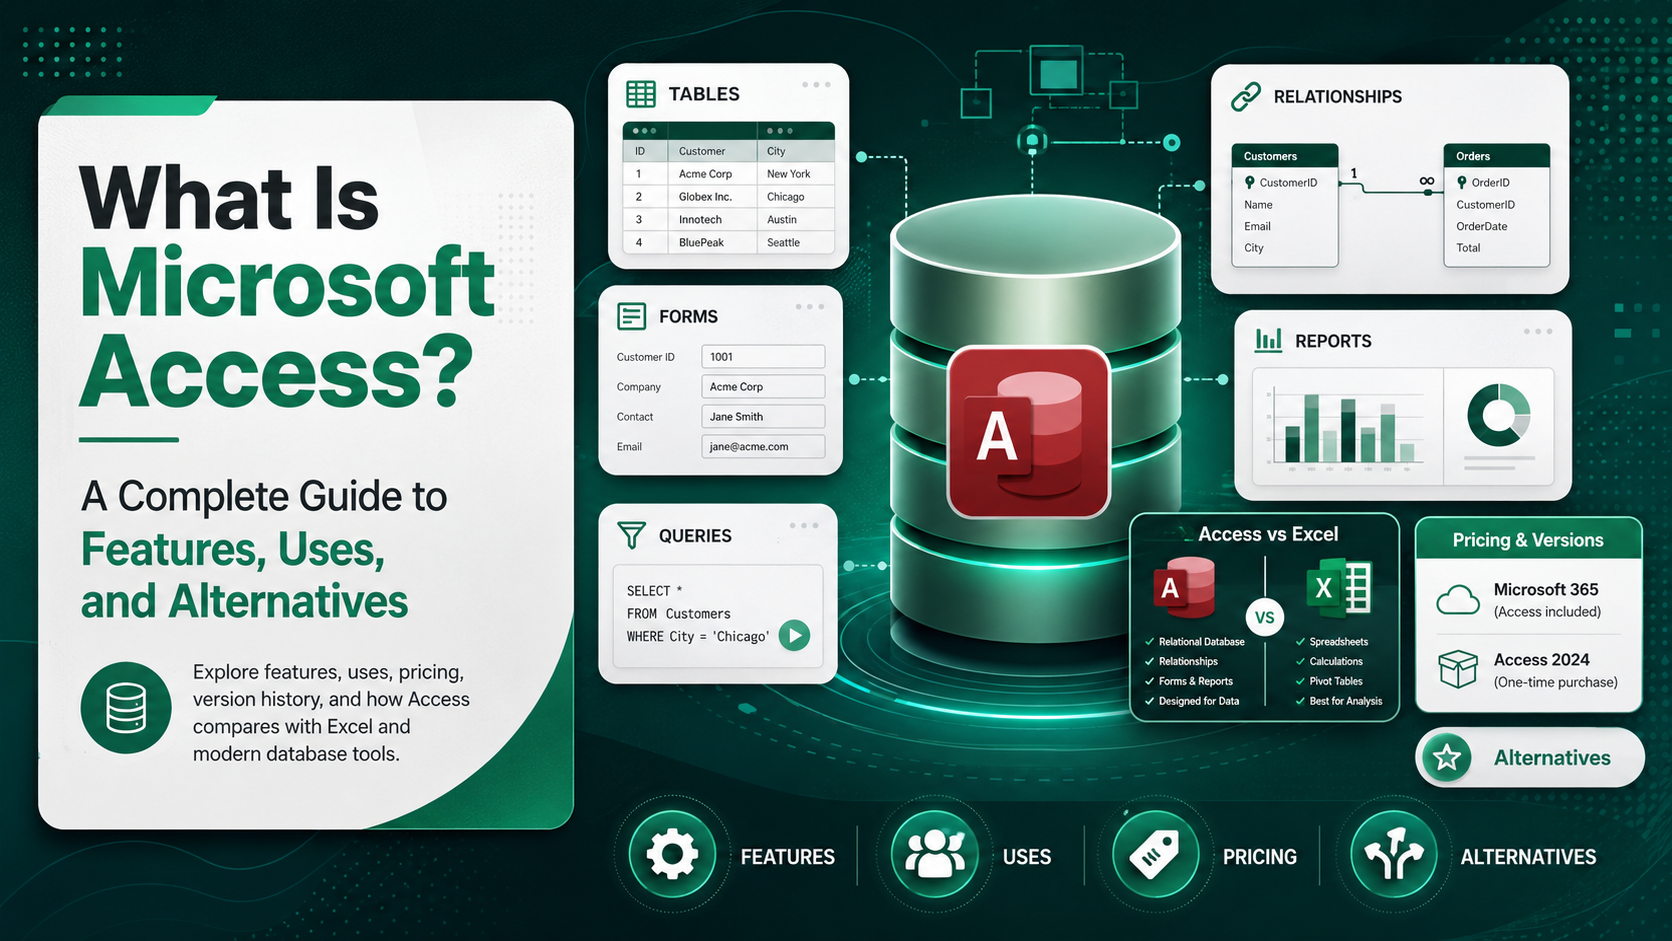Open the Forms card three-dot menu
This screenshot has width=1672, height=941.
coord(810,307)
